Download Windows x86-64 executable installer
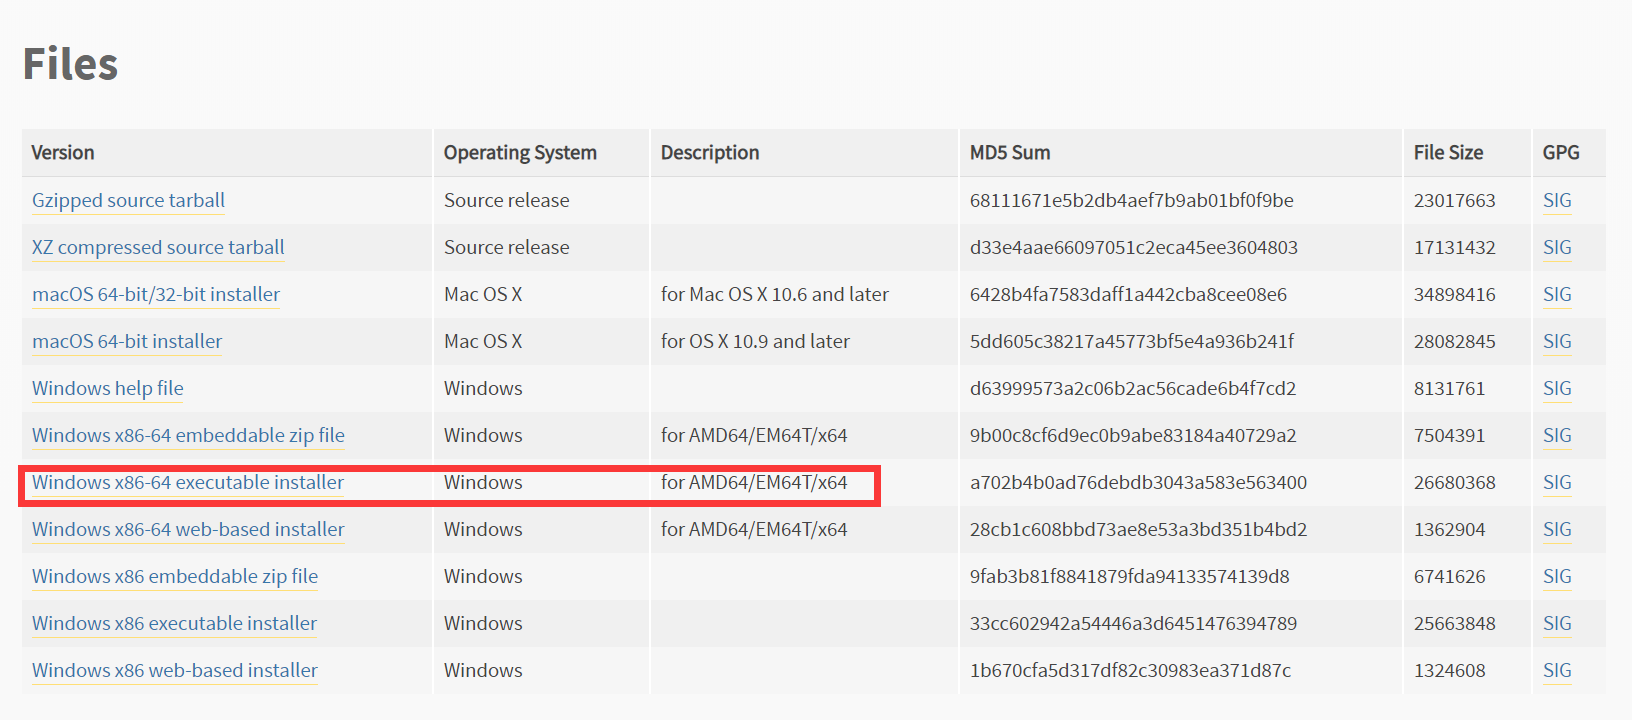This screenshot has width=1632, height=720. tap(188, 482)
